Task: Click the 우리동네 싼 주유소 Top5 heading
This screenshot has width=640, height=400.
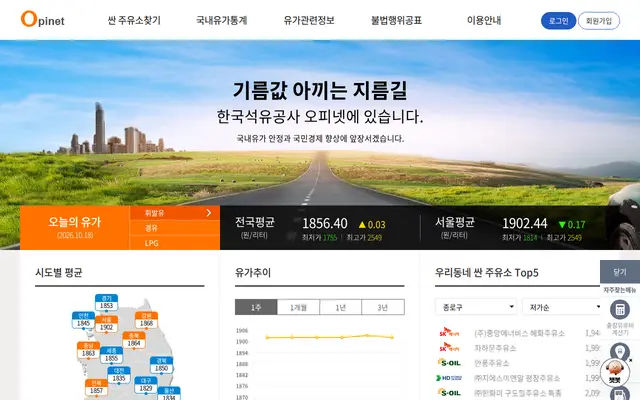Action: pos(487,272)
